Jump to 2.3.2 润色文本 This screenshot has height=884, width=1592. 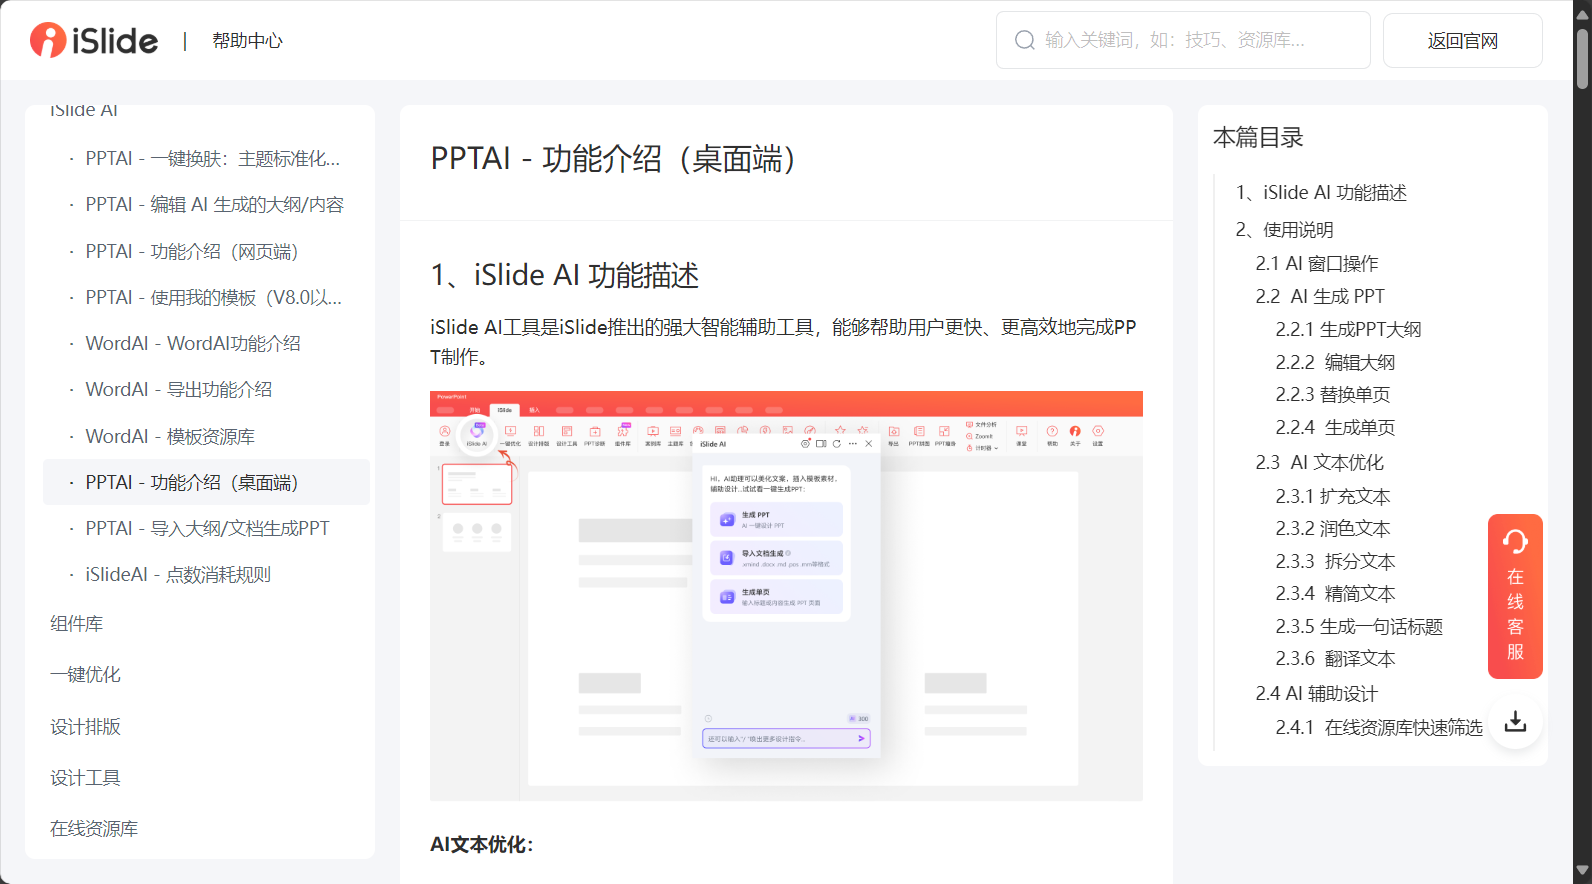click(x=1332, y=528)
